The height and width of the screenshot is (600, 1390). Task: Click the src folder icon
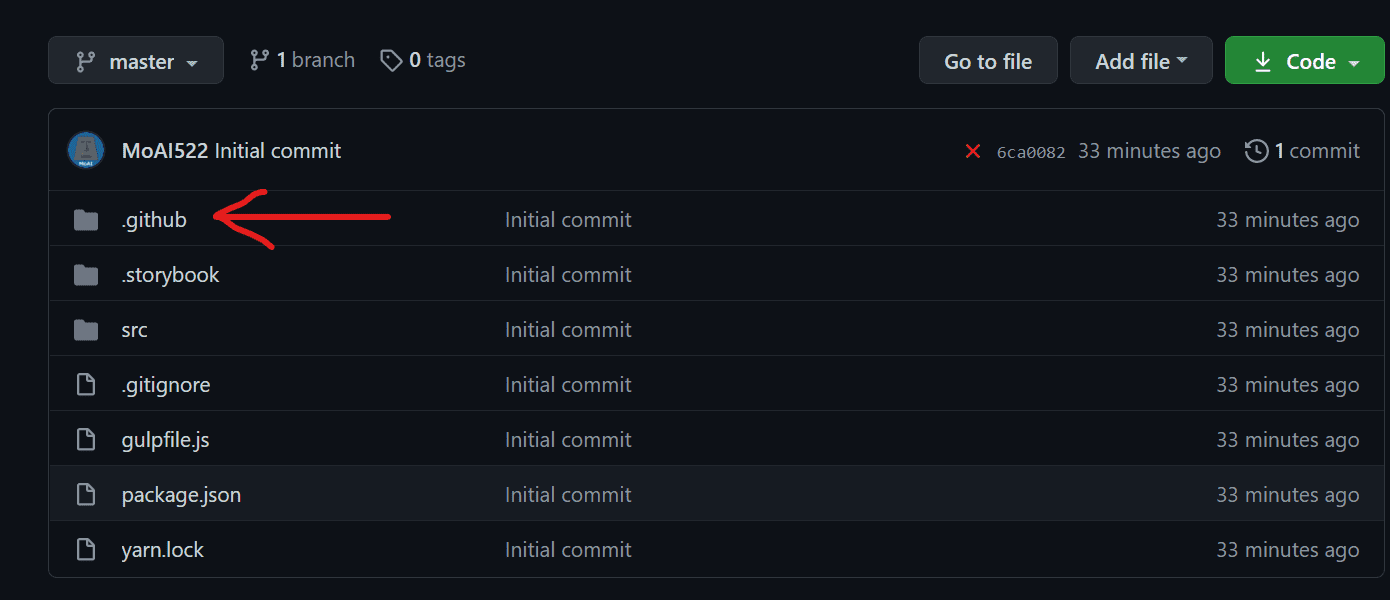(86, 330)
